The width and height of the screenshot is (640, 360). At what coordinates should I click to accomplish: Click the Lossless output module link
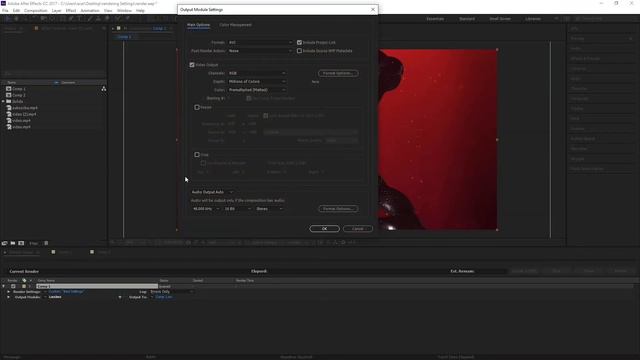[55, 297]
